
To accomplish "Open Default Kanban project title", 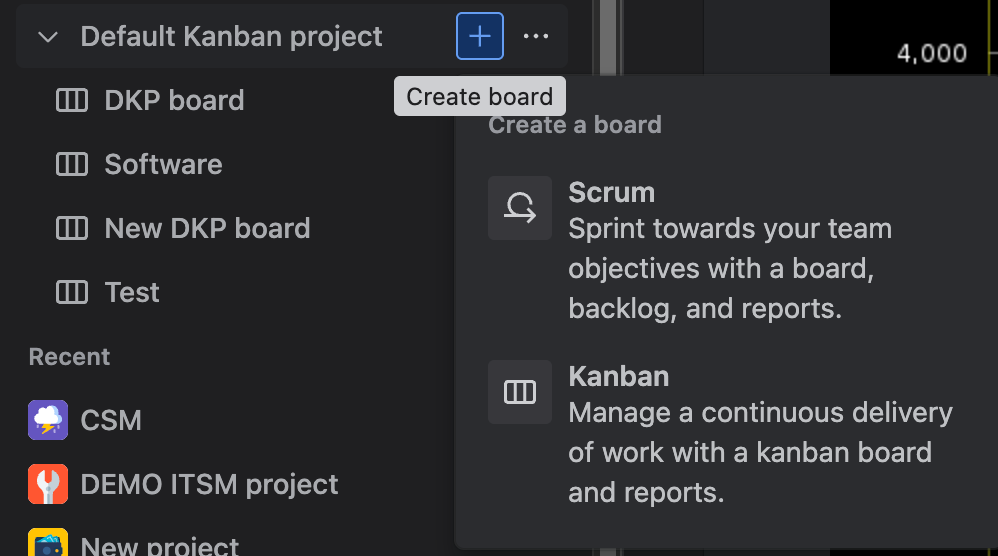I will tap(231, 37).
